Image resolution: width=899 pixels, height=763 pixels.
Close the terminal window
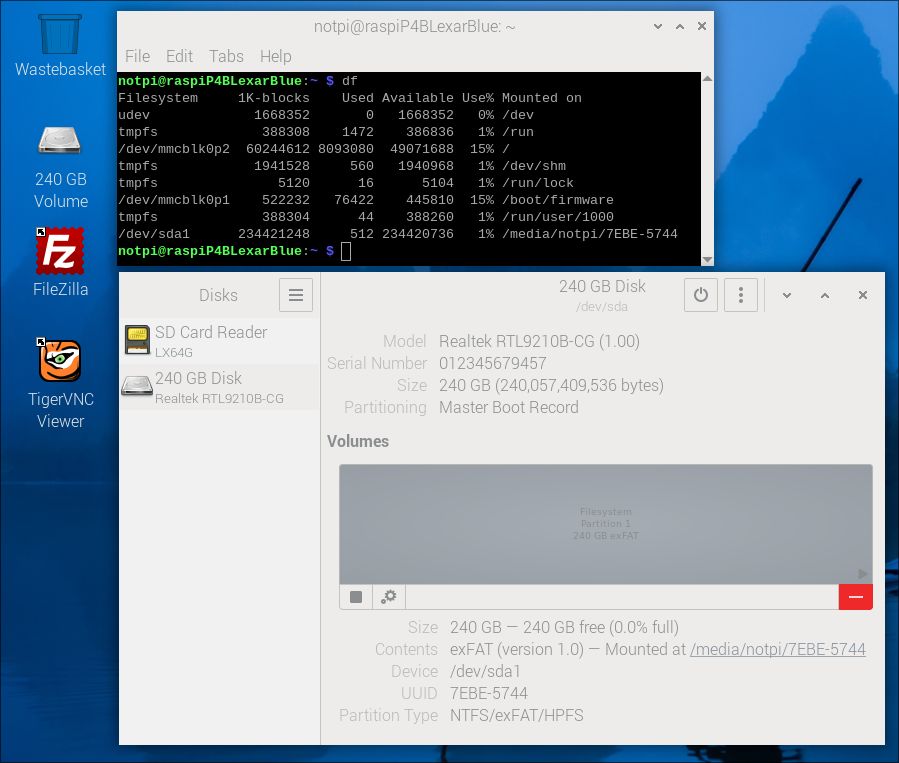click(702, 26)
